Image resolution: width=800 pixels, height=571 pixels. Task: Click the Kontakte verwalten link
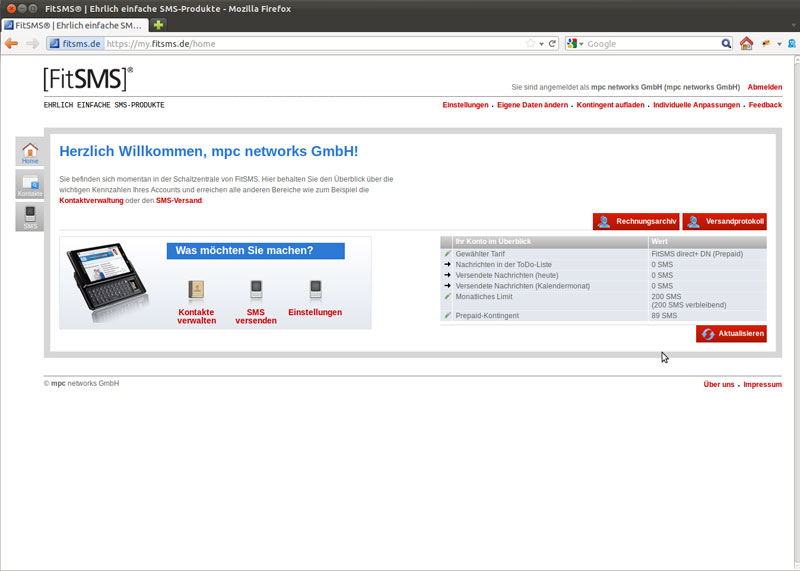(196, 316)
